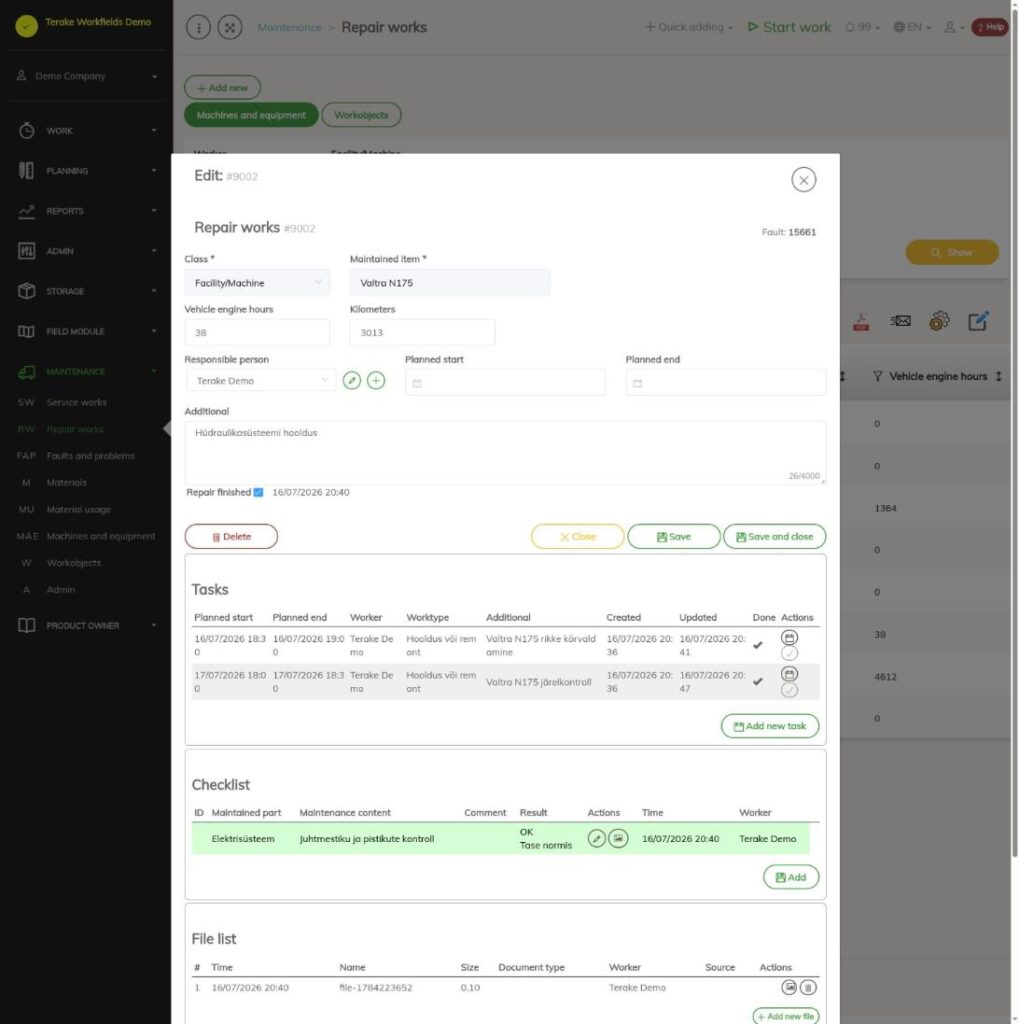This screenshot has width=1019, height=1024.
Task: Edit the responsible person pencil icon
Action: tap(351, 380)
